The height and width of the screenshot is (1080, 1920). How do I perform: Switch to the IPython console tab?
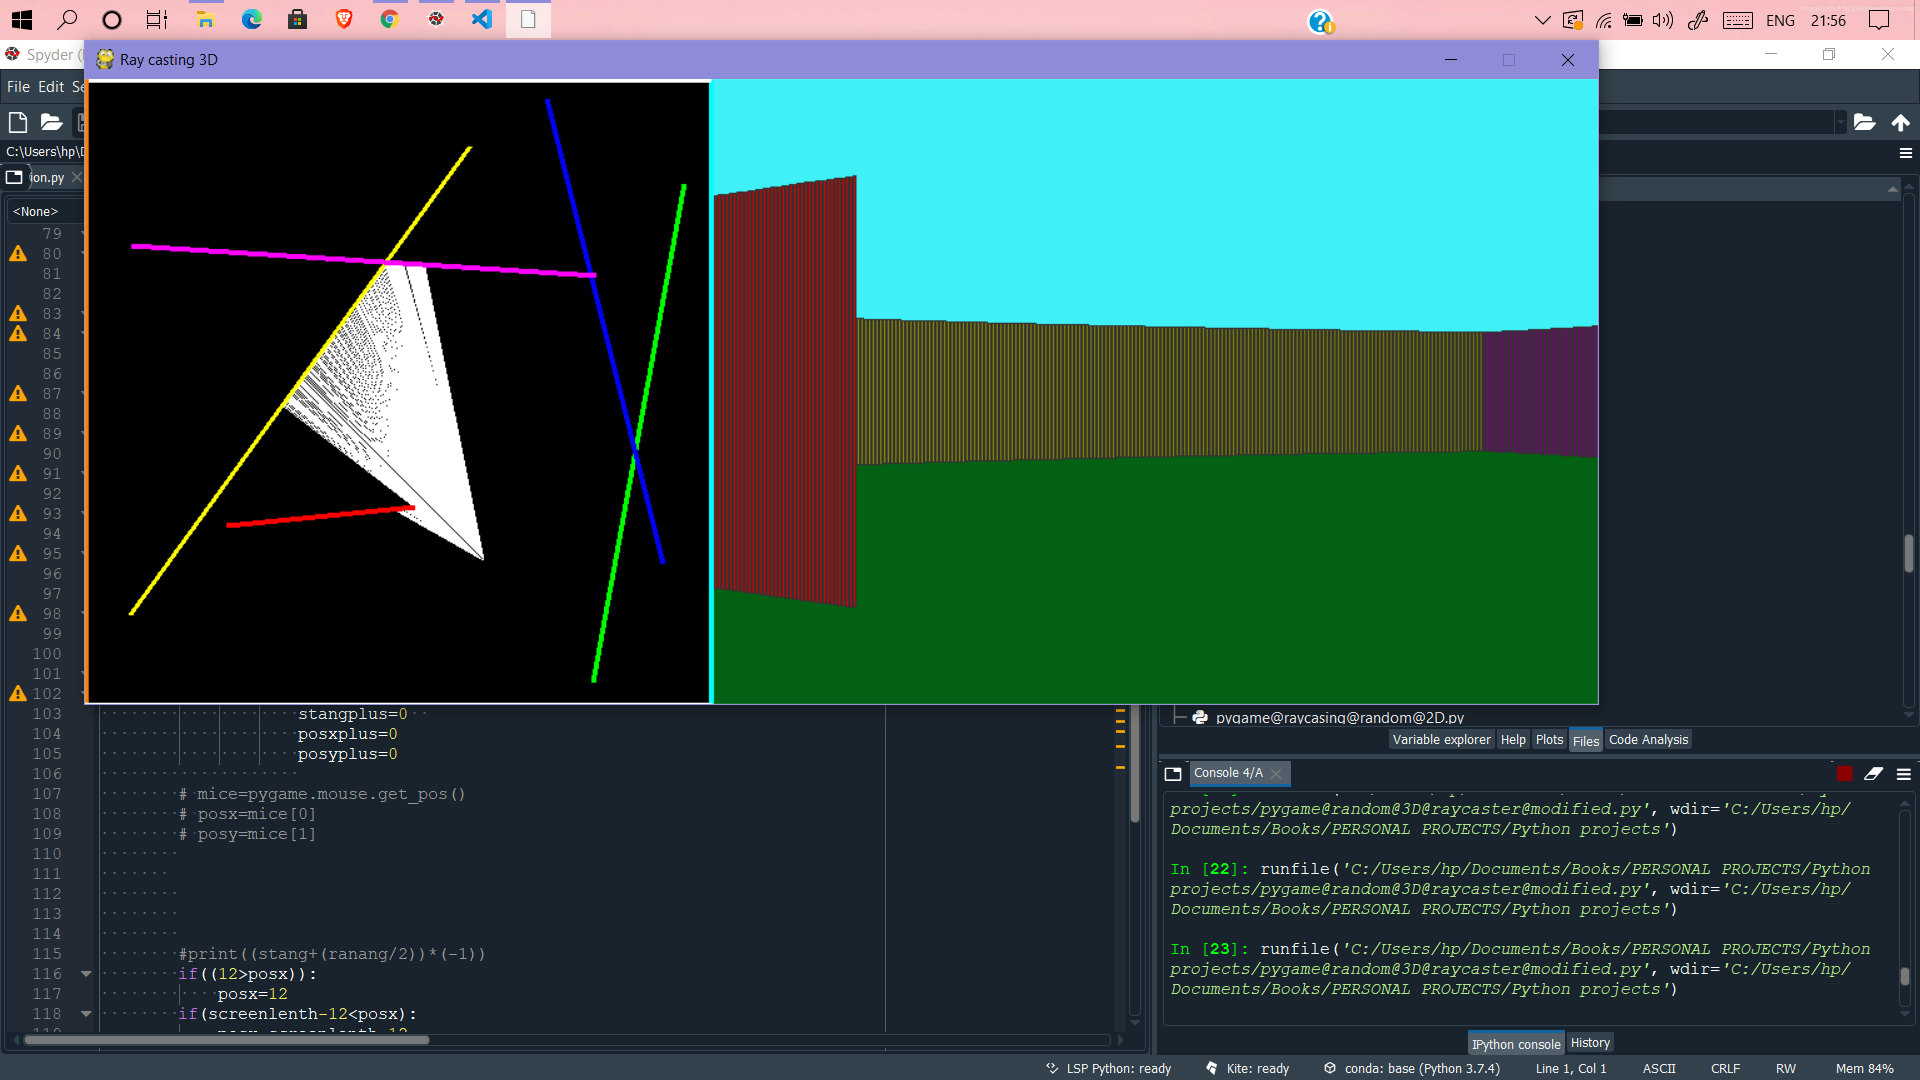[x=1515, y=1043]
